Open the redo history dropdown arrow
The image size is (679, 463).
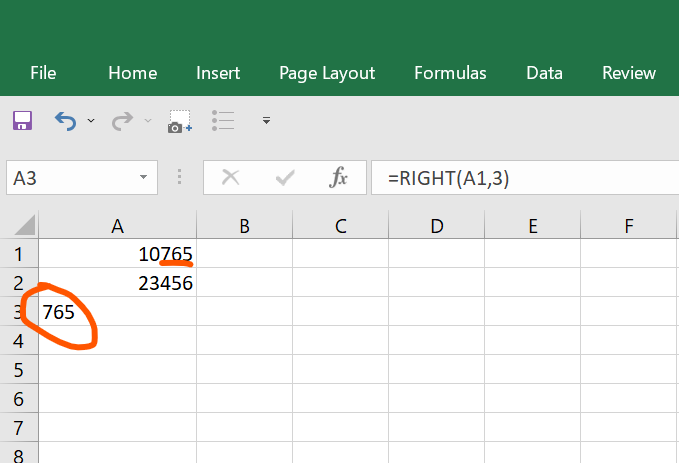click(x=148, y=120)
